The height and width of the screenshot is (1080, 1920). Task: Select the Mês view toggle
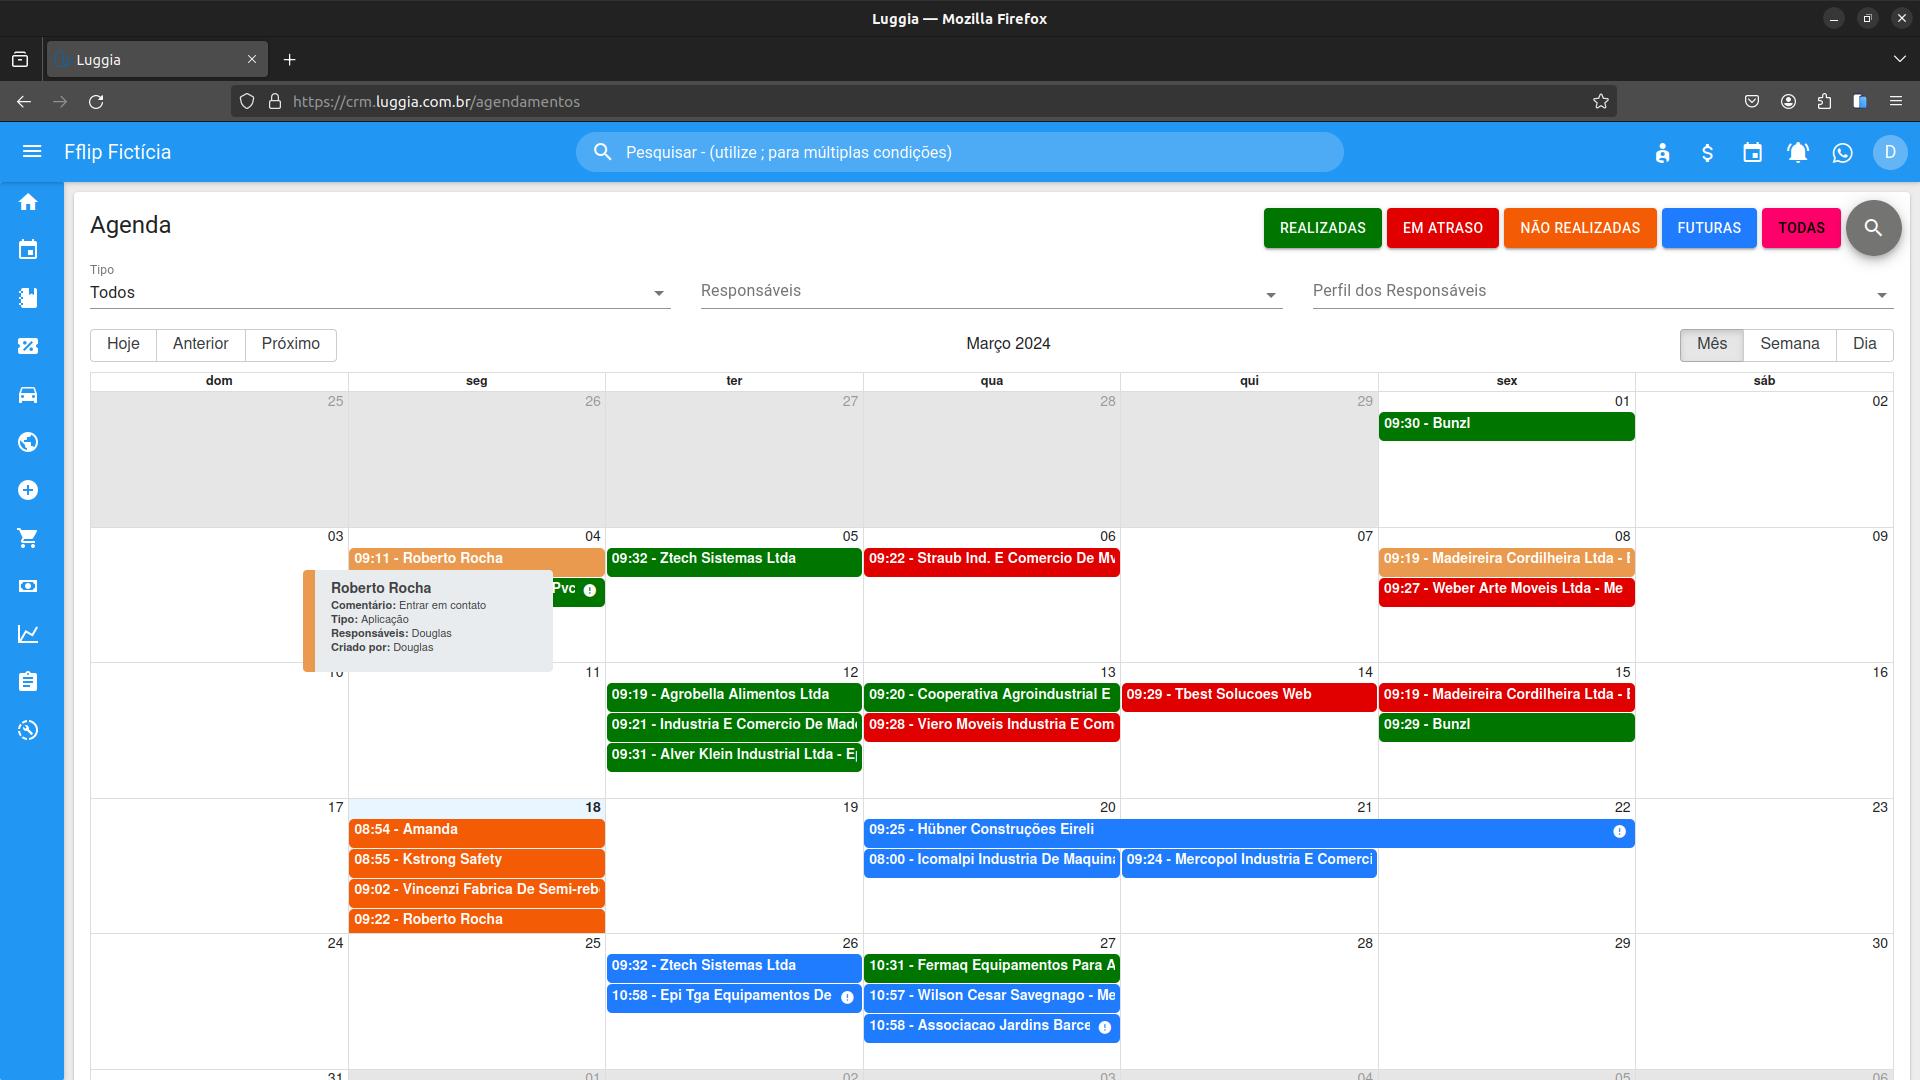tap(1711, 344)
